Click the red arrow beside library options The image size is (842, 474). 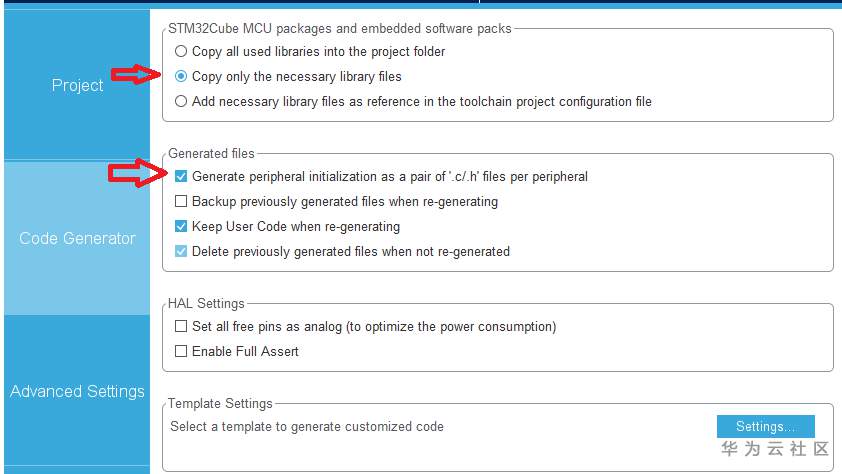click(135, 75)
